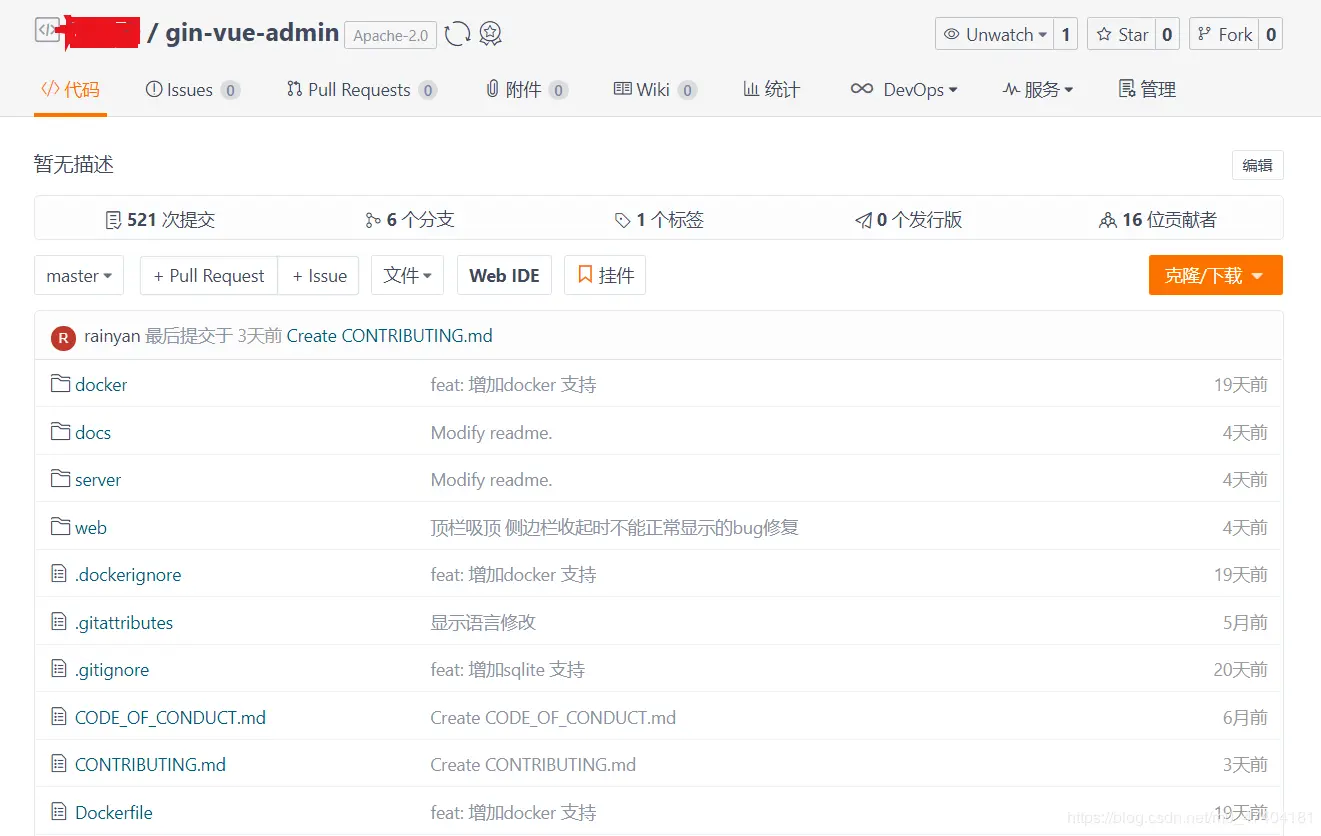This screenshot has height=836, width=1321.
Task: Open the CONTRIBUTING.md file in the list
Action: (151, 765)
